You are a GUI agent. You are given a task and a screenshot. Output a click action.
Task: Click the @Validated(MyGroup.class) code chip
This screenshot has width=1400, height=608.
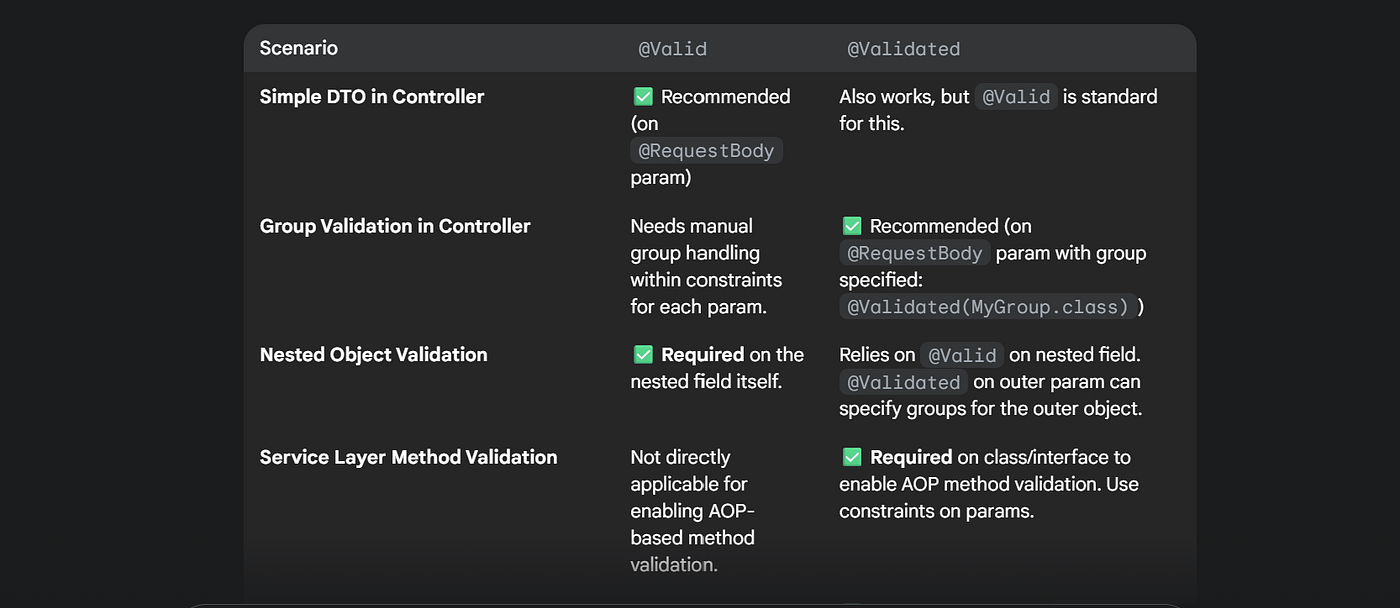[988, 307]
